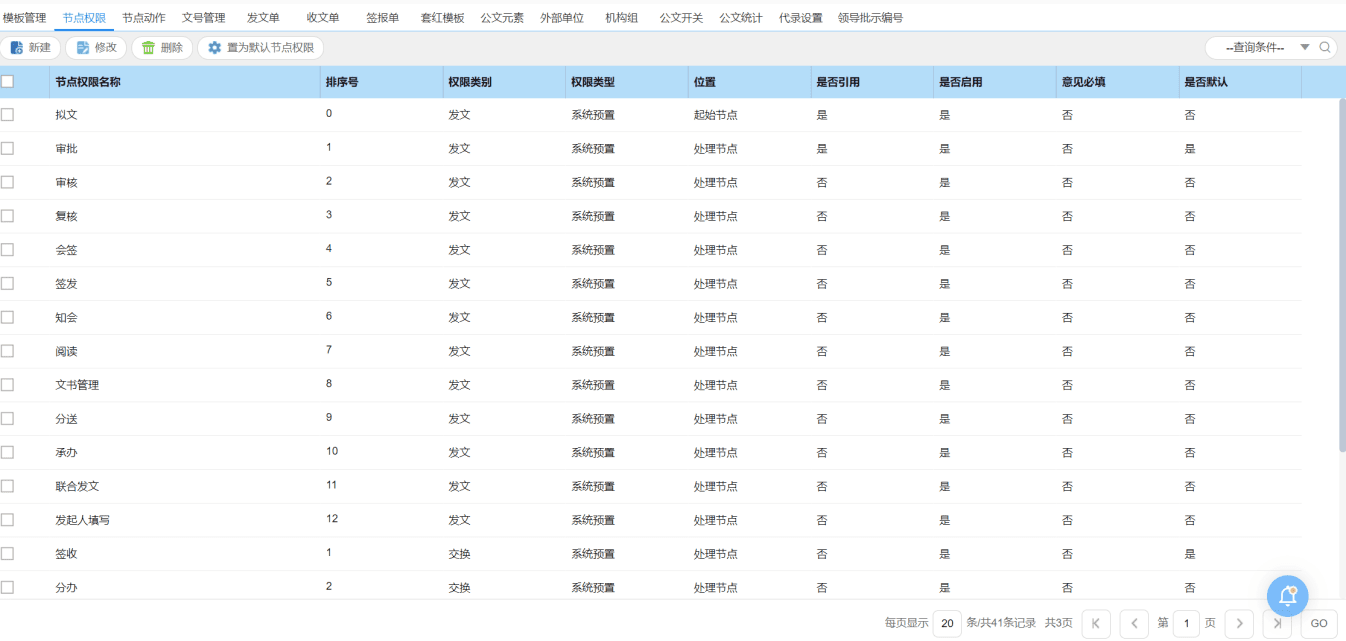Screen dimensions: 1346x641
Task: Open the 代录设置 tab
Action: pyautogui.click(x=801, y=18)
